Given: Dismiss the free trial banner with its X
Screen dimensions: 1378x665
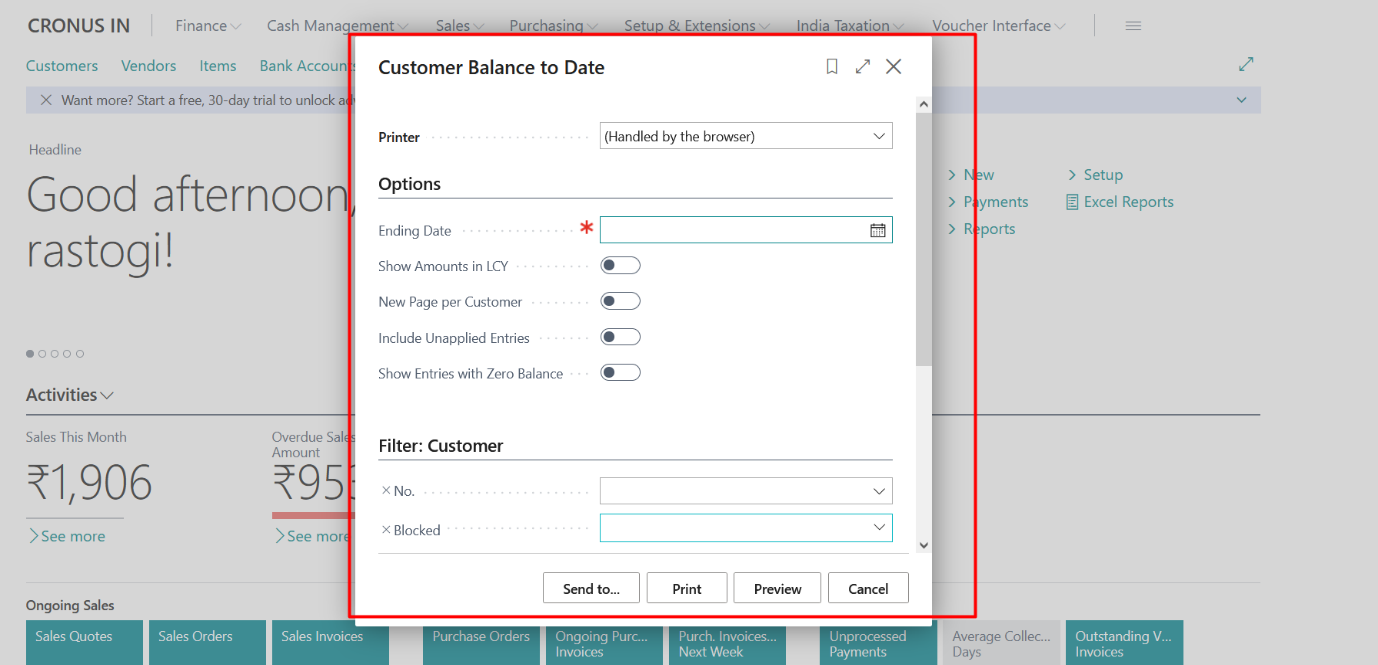Looking at the screenshot, I should pyautogui.click(x=45, y=100).
